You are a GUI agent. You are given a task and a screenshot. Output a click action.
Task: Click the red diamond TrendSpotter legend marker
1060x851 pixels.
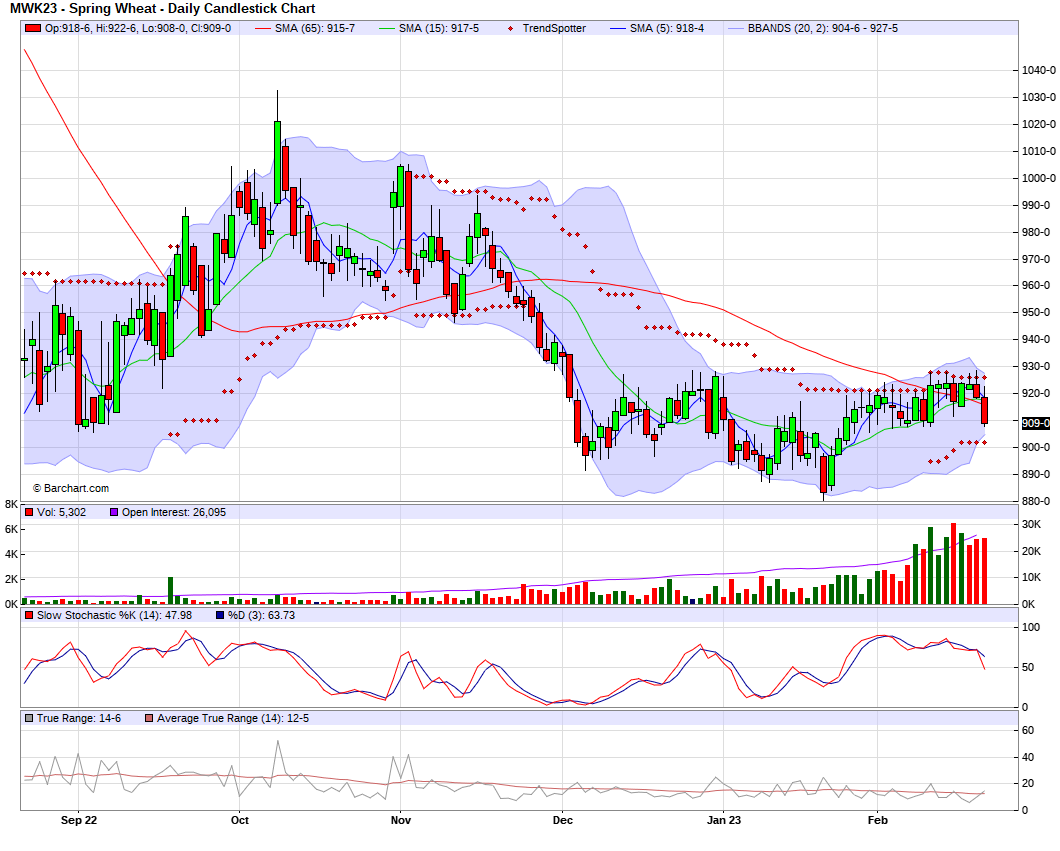pos(510,28)
